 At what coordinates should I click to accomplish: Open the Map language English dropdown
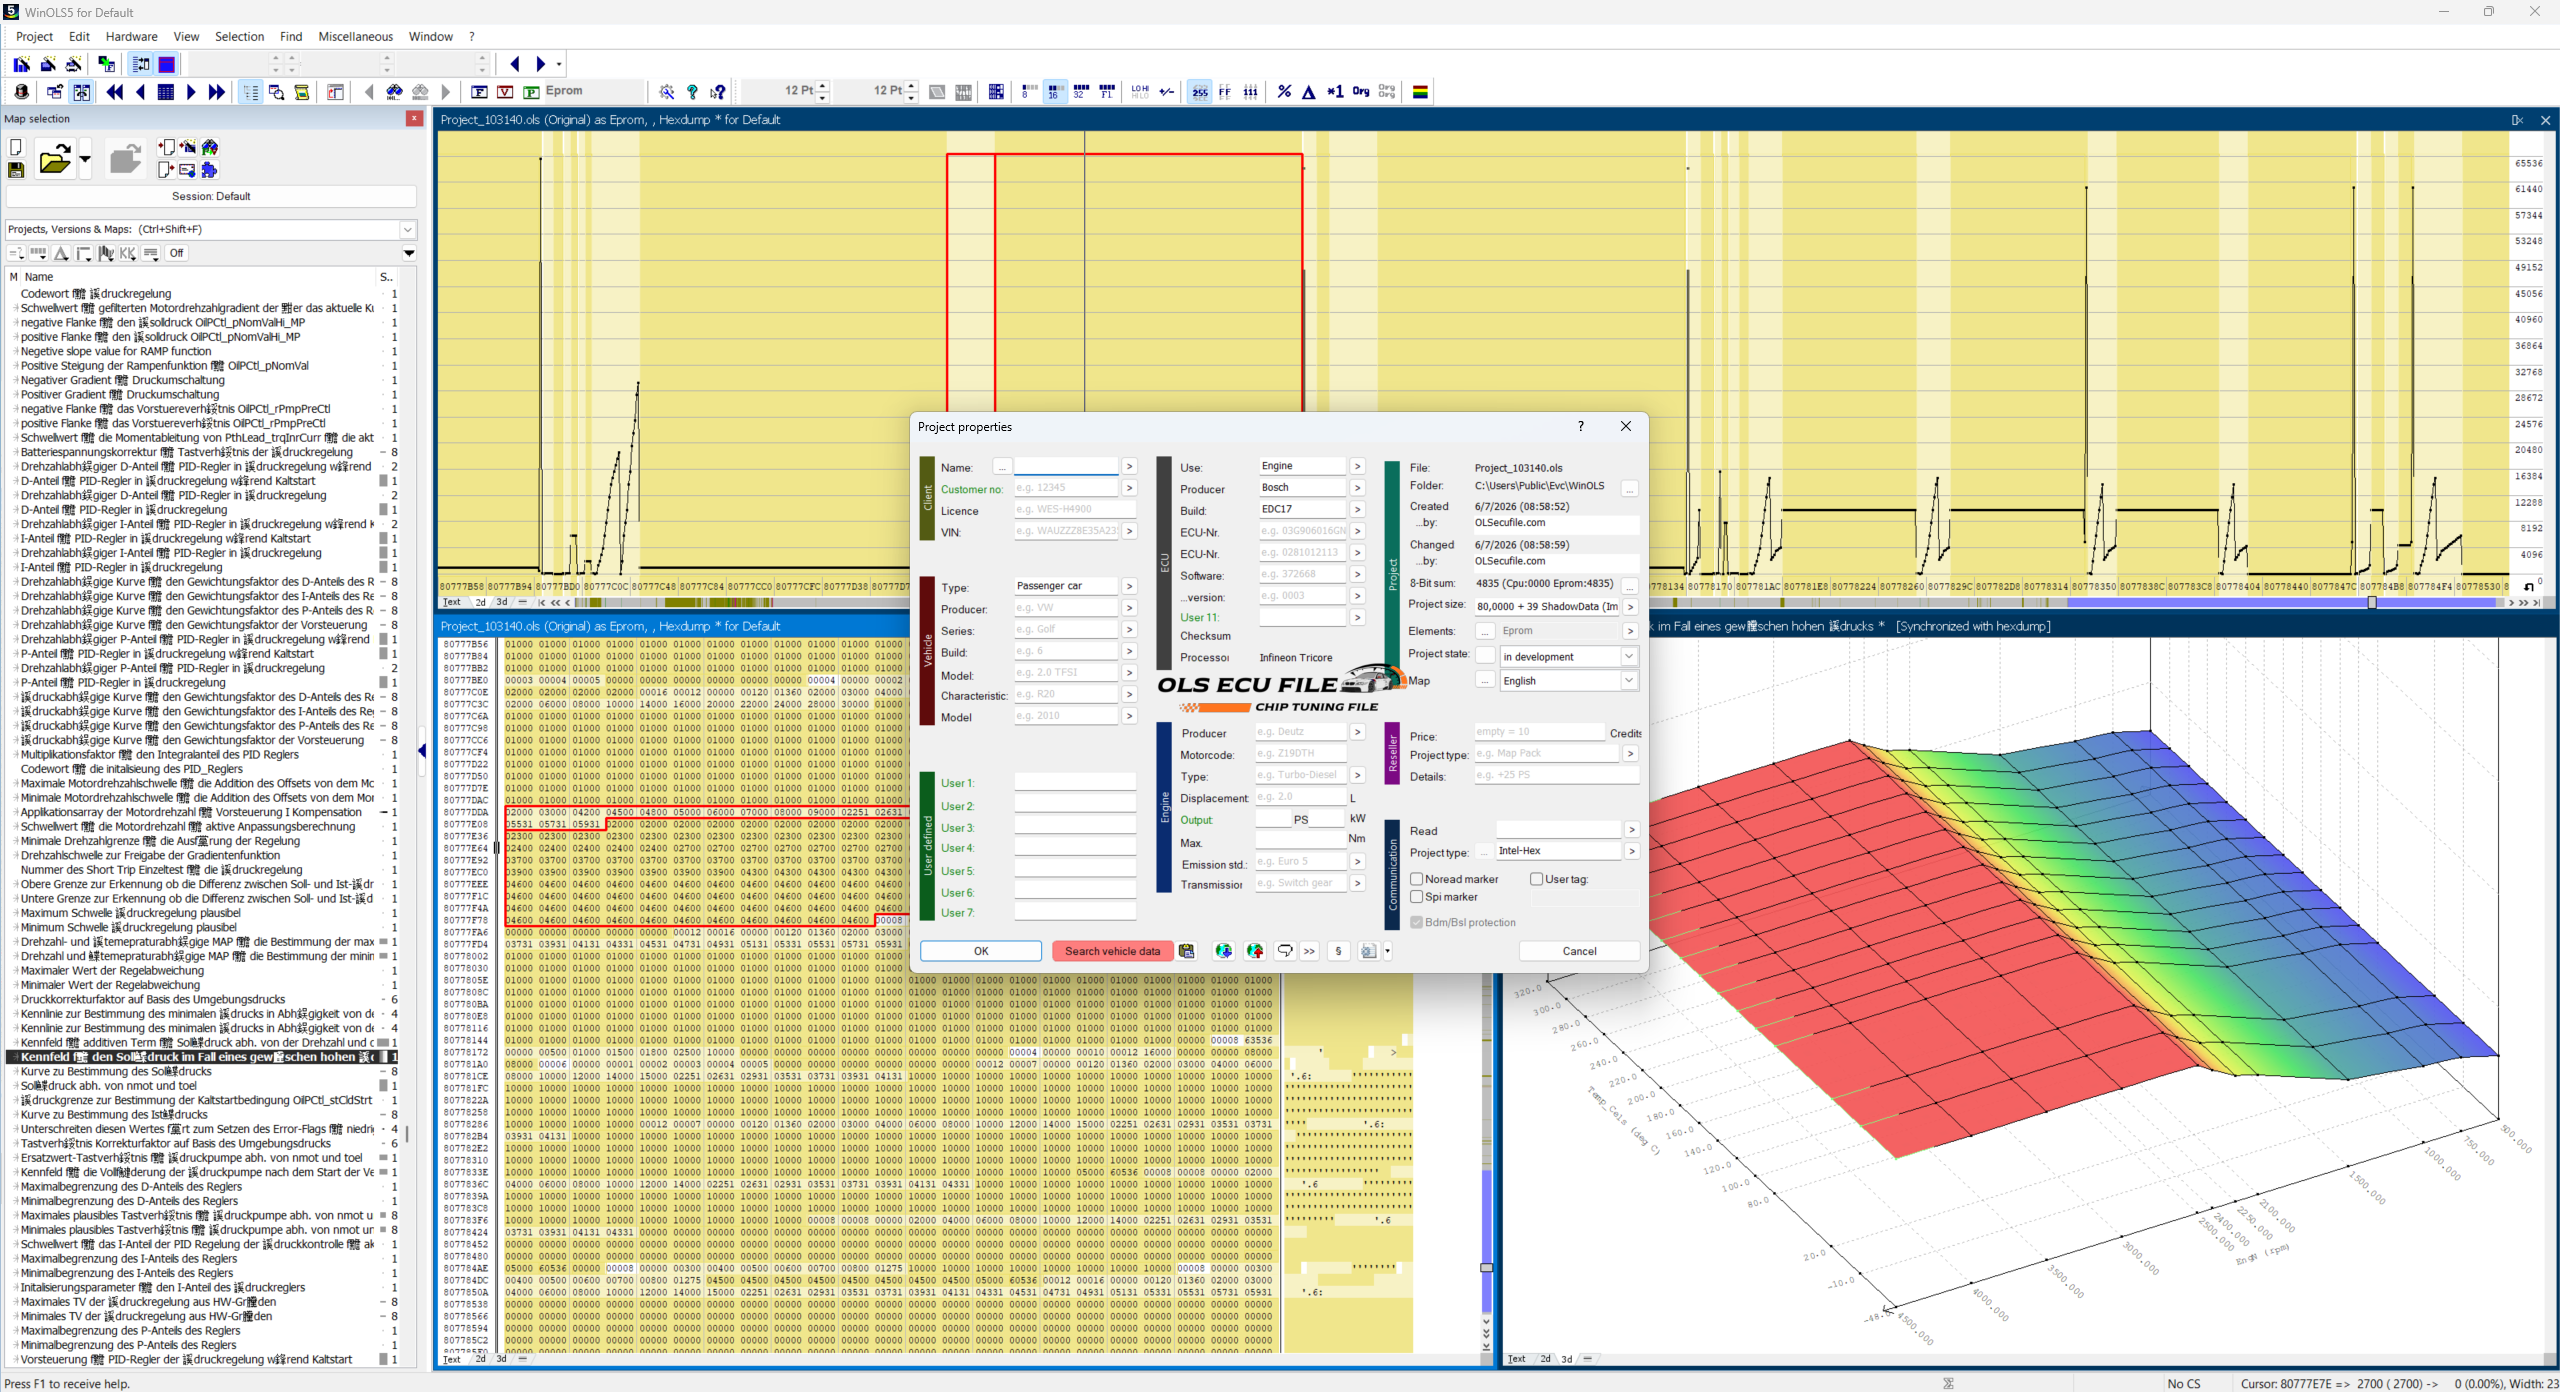pos(1629,680)
